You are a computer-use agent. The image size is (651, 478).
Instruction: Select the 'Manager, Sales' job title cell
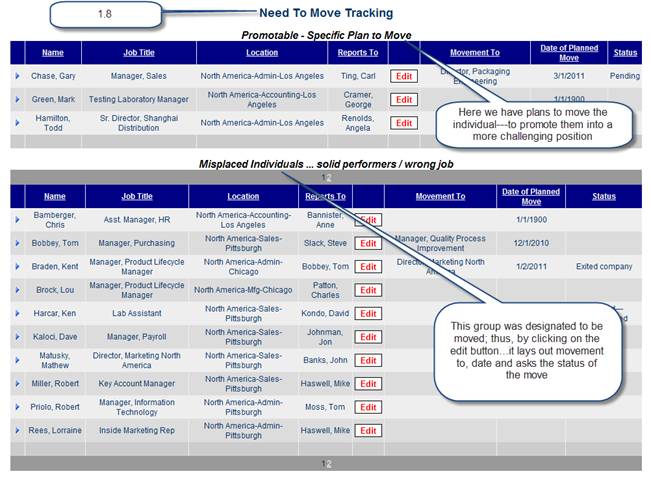139,76
